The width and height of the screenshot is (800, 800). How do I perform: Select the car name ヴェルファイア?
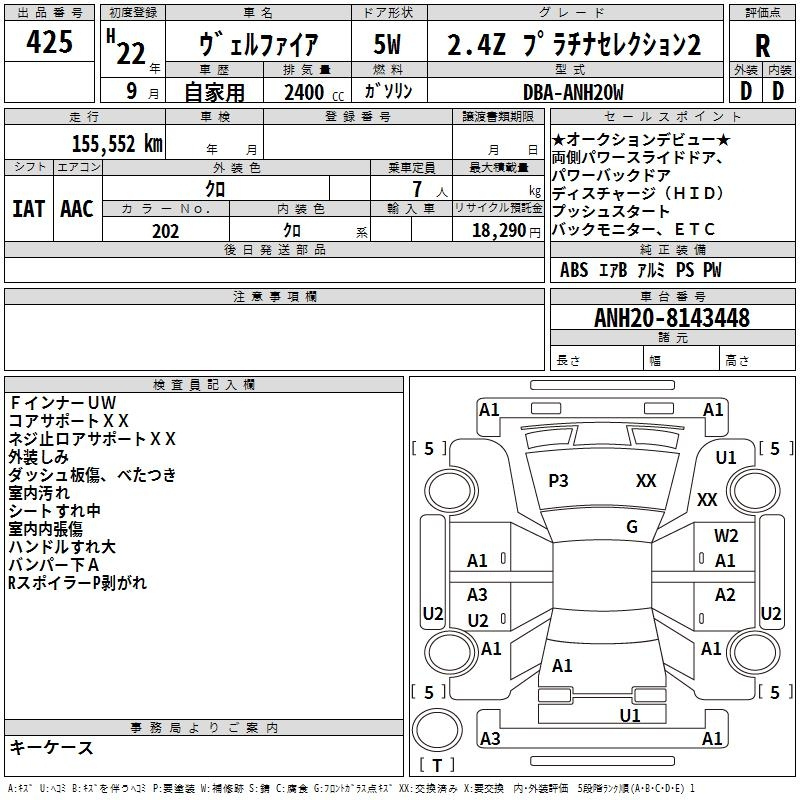click(x=259, y=44)
